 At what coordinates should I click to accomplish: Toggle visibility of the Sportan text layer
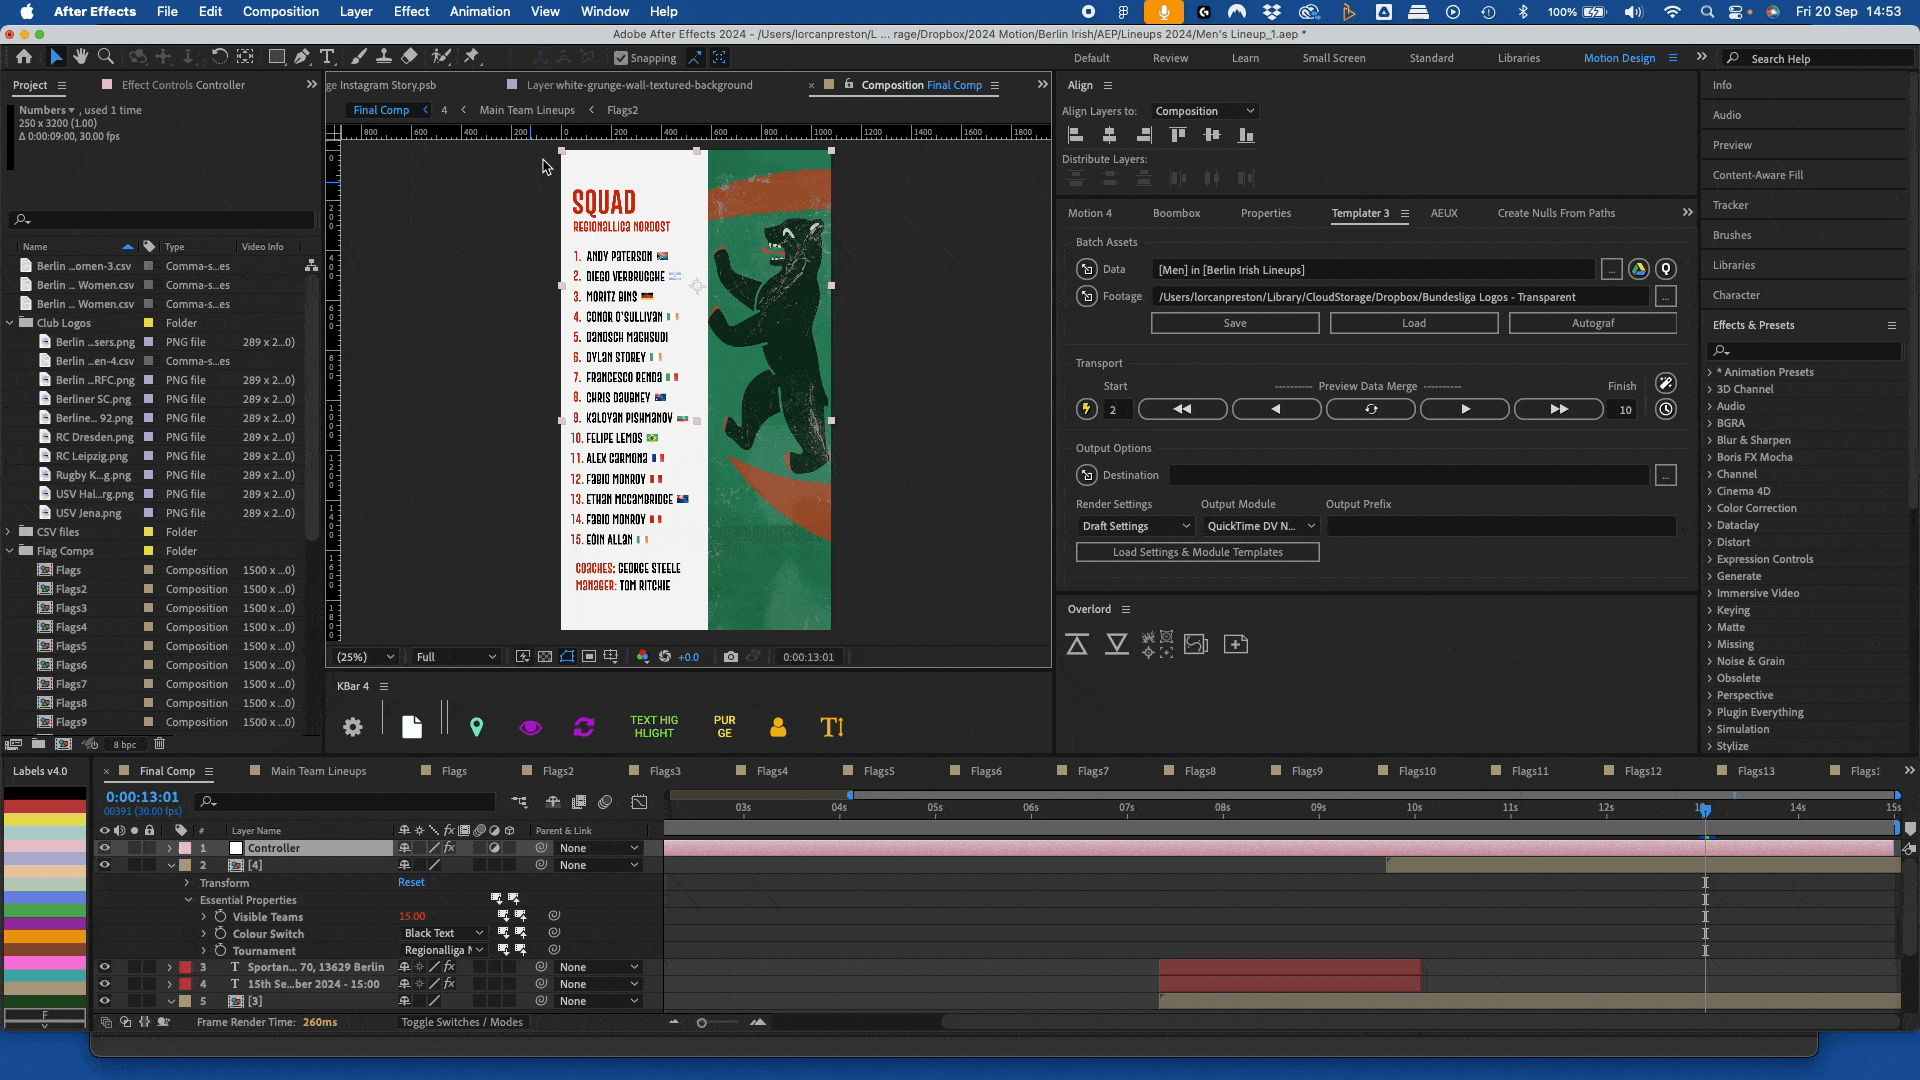click(x=104, y=967)
